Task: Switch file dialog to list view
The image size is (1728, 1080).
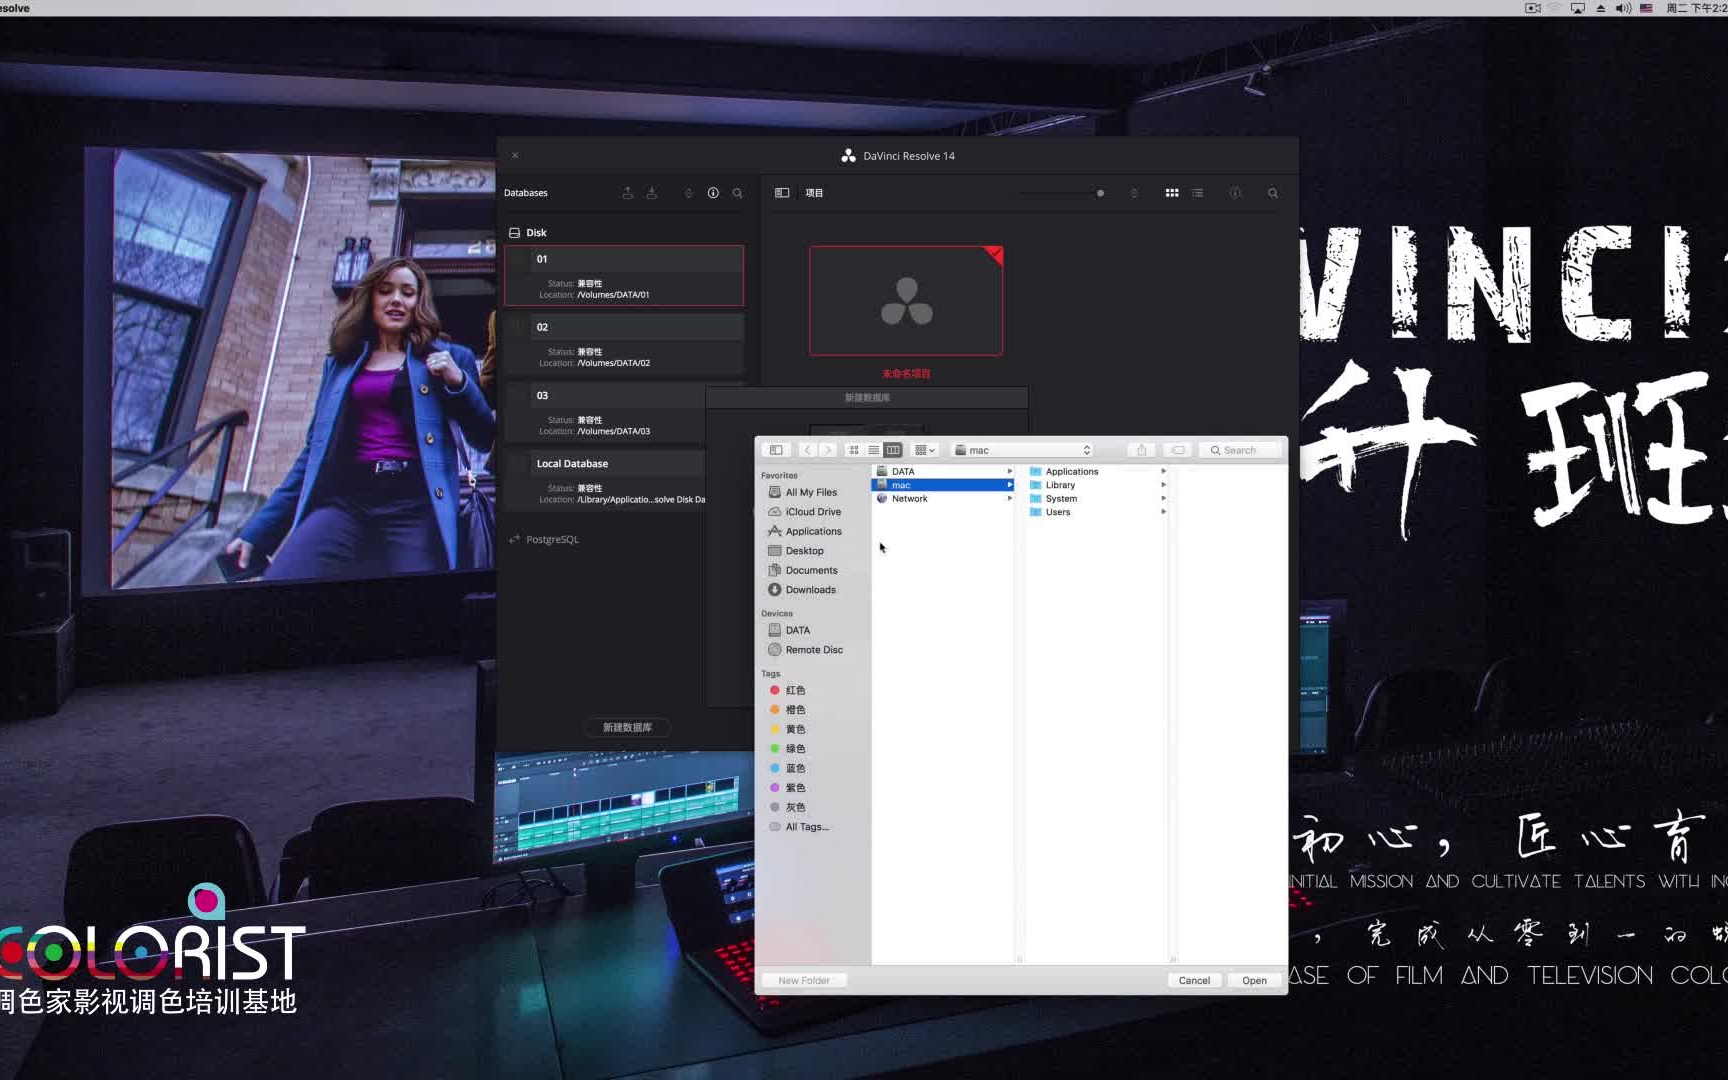Action: (x=873, y=450)
